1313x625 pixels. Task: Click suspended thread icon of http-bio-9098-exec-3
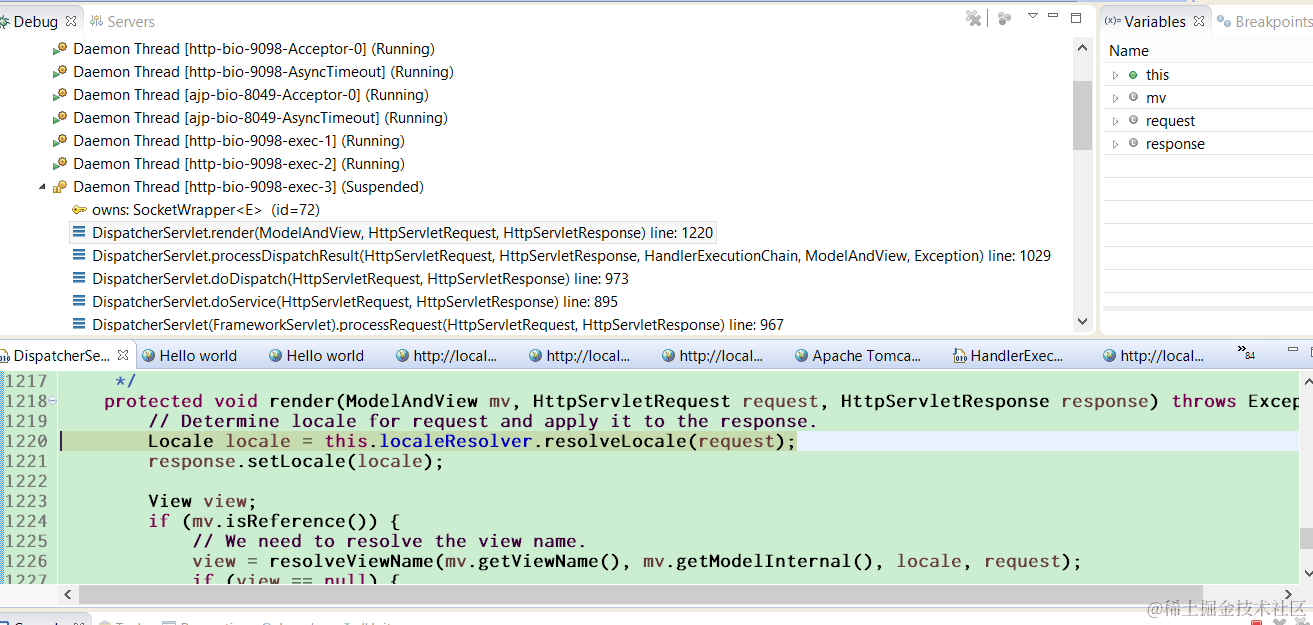60,187
